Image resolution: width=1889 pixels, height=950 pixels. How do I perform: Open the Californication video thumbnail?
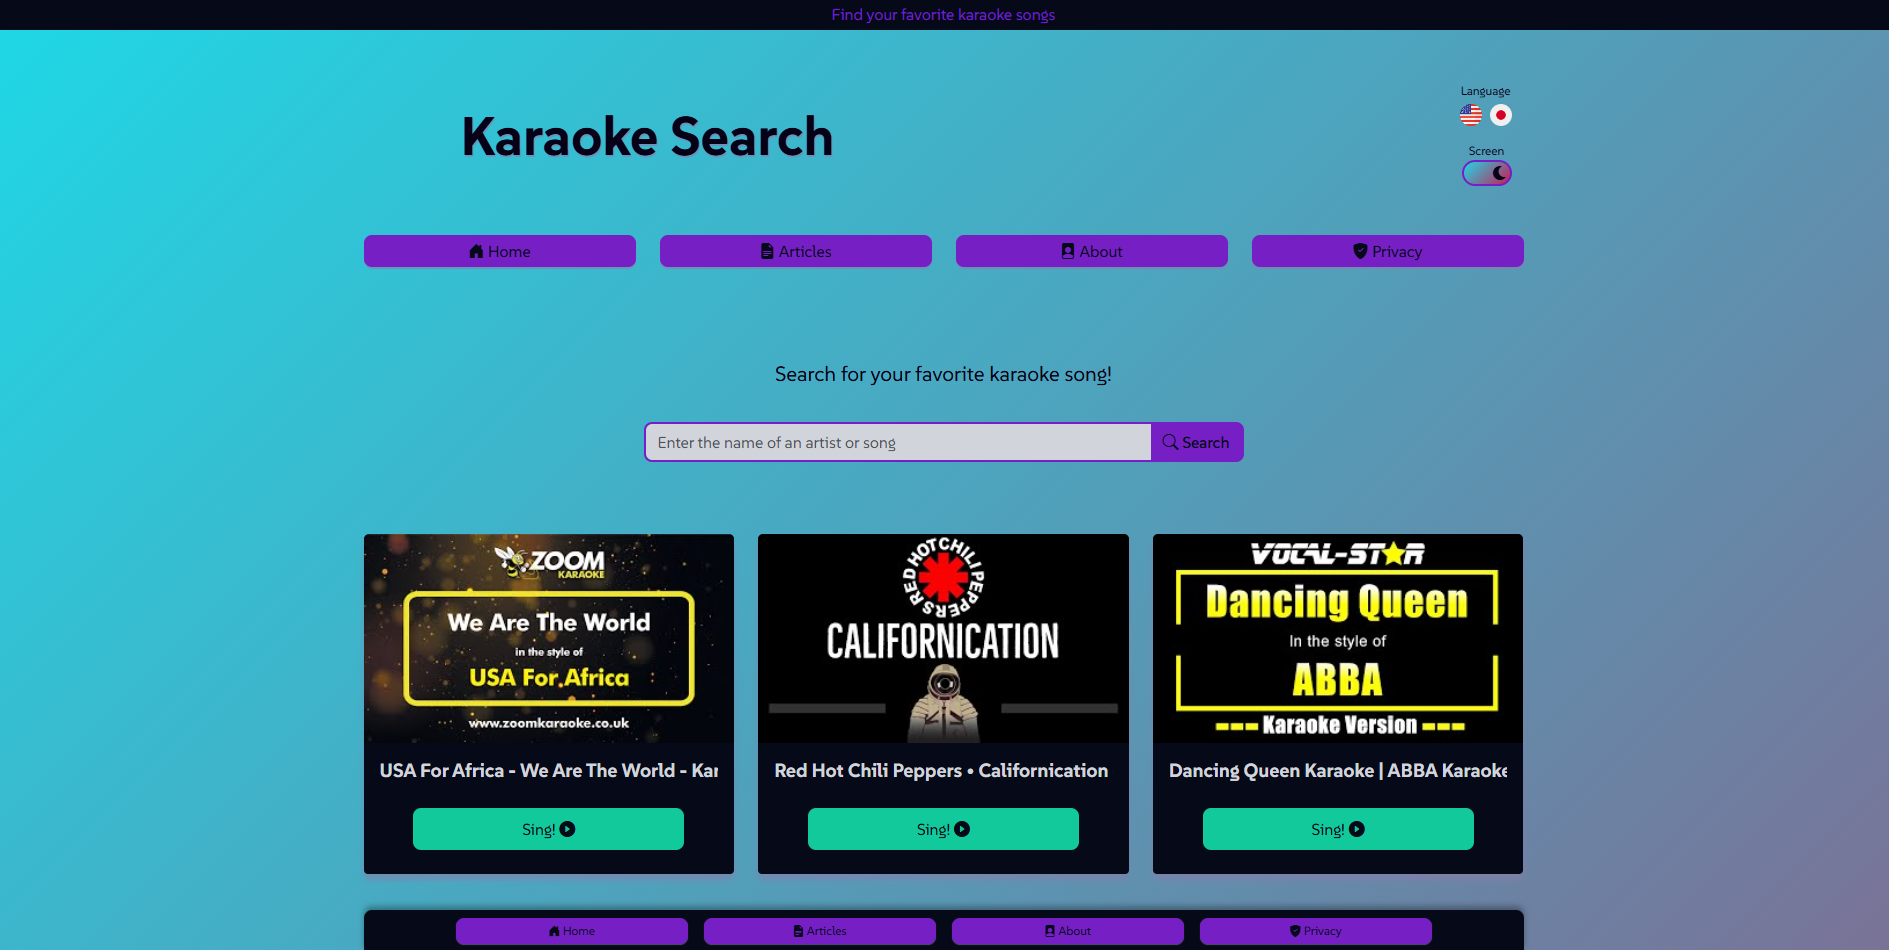click(x=943, y=638)
